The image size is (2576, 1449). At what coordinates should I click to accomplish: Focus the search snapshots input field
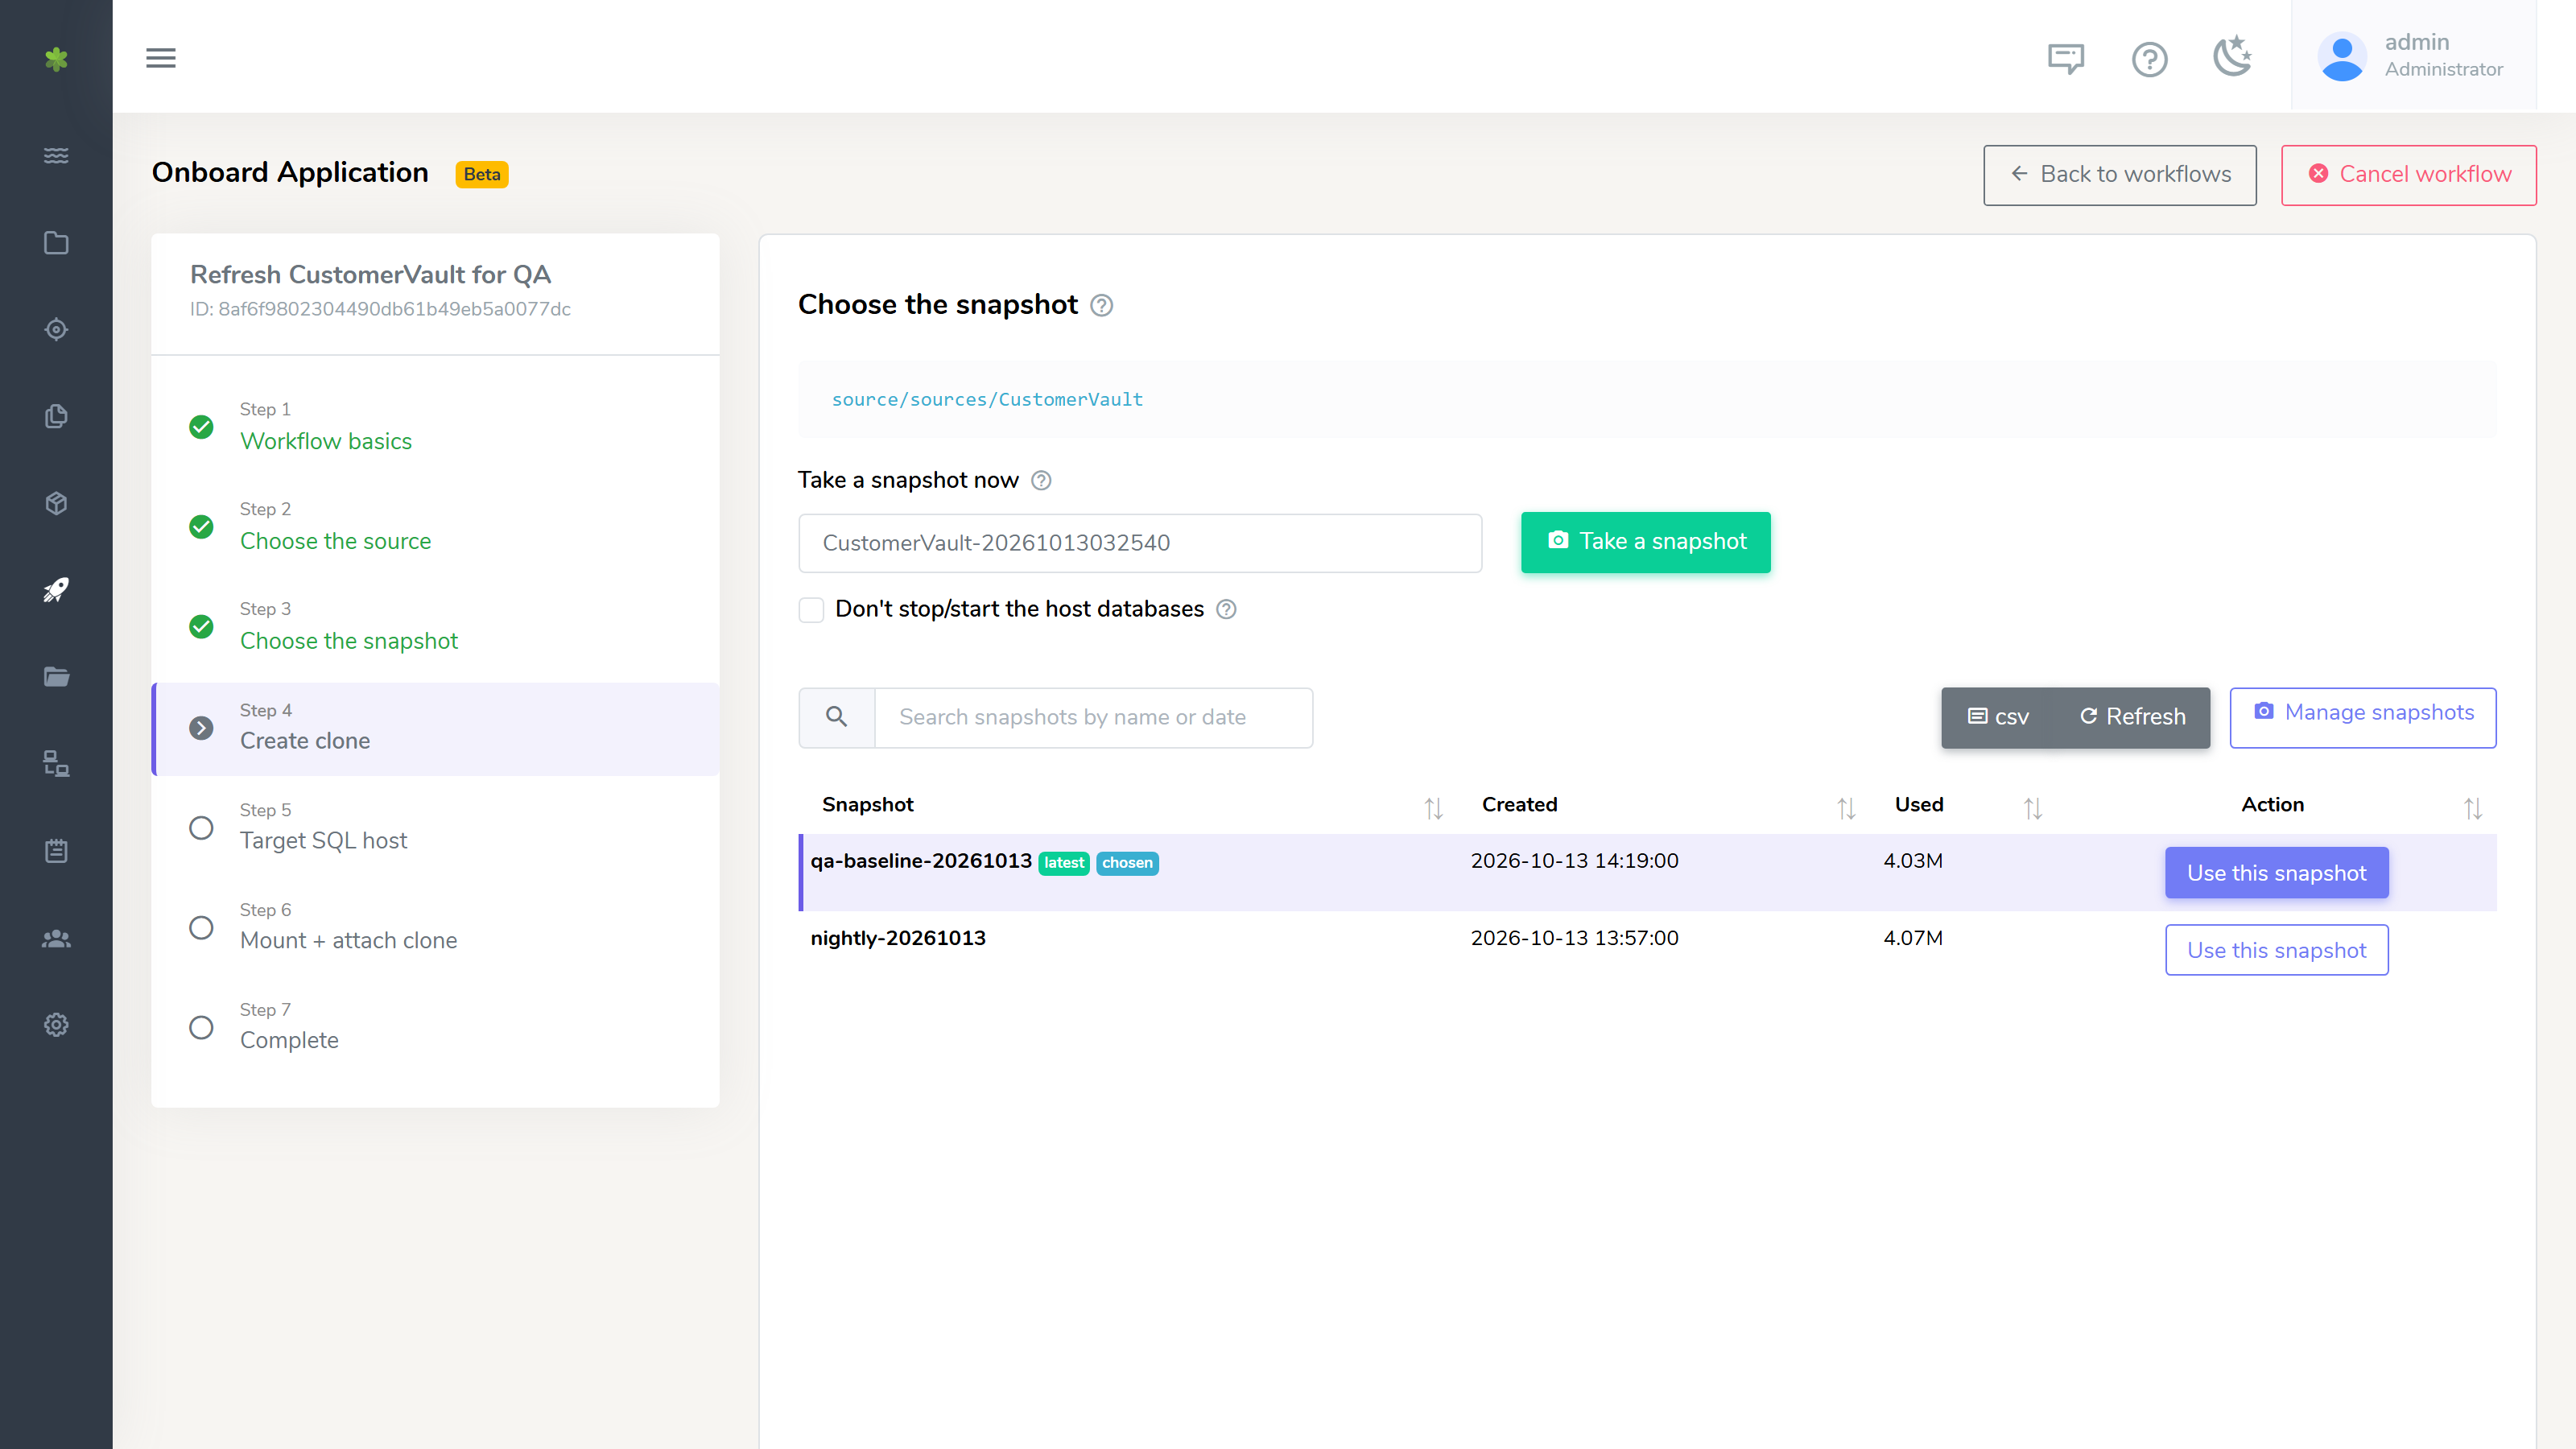coord(1093,717)
